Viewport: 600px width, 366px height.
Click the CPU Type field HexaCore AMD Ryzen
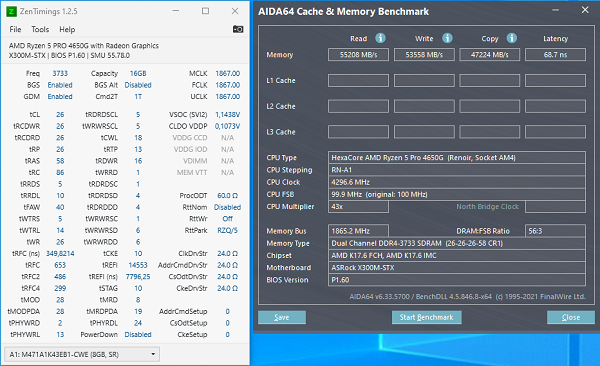click(457, 158)
